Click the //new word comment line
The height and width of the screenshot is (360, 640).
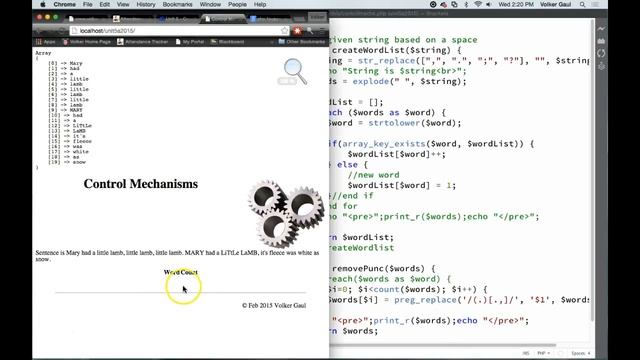click(x=373, y=175)
